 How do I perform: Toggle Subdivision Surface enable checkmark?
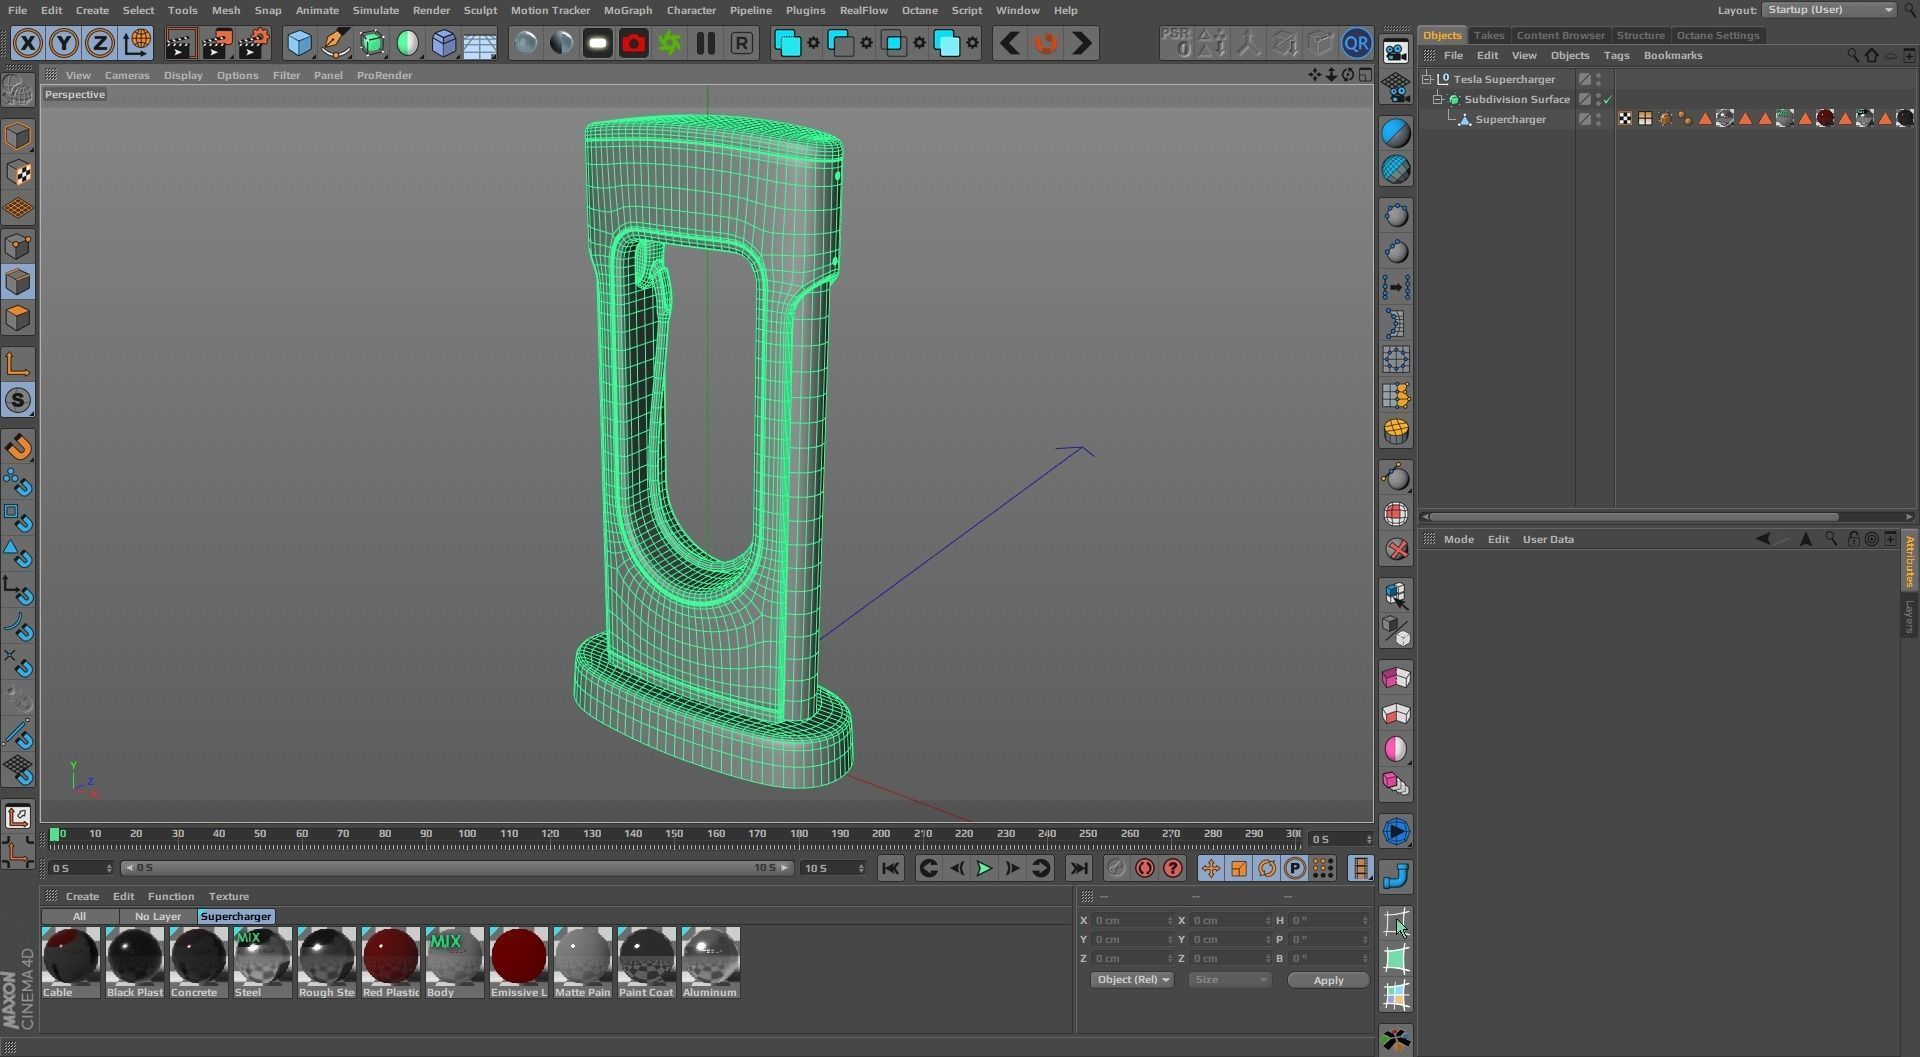pos(1607,99)
